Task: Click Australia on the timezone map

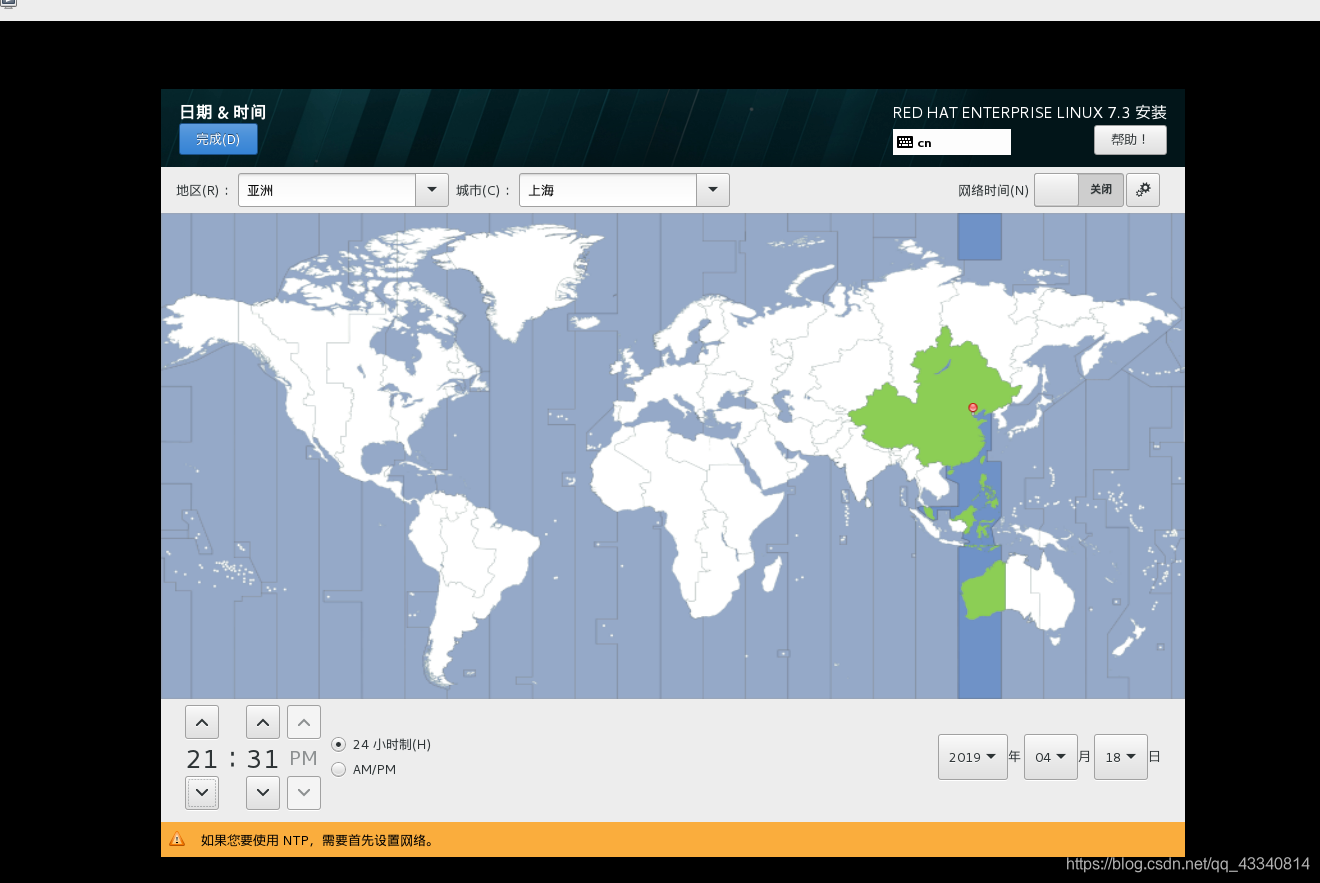Action: [1020, 592]
